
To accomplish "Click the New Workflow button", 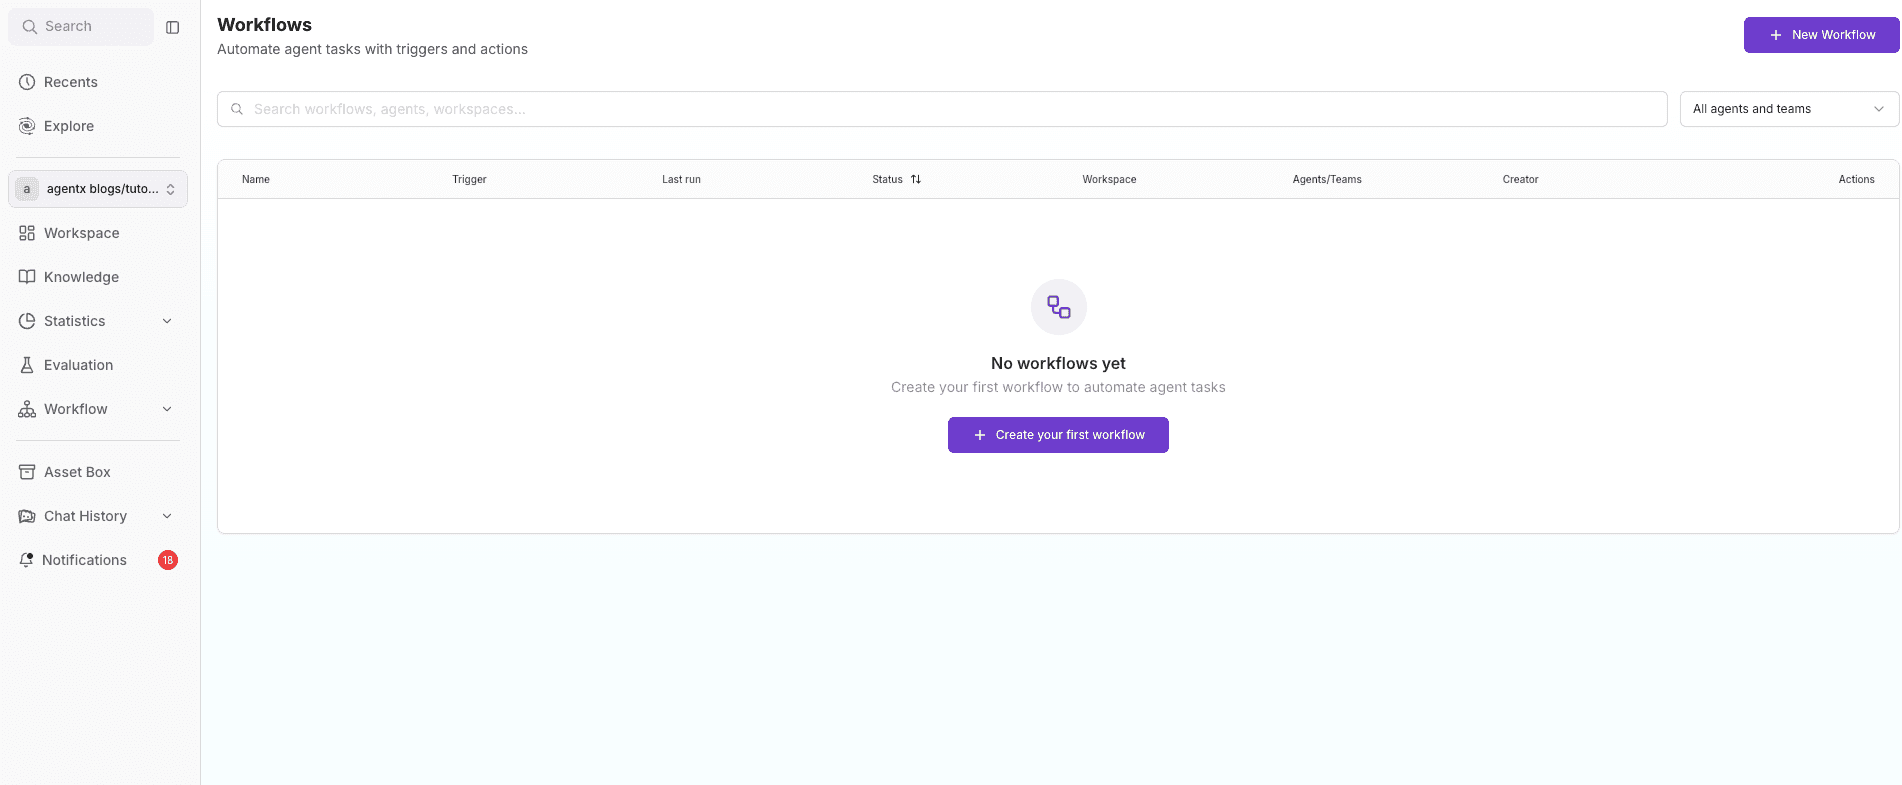I will (x=1821, y=35).
